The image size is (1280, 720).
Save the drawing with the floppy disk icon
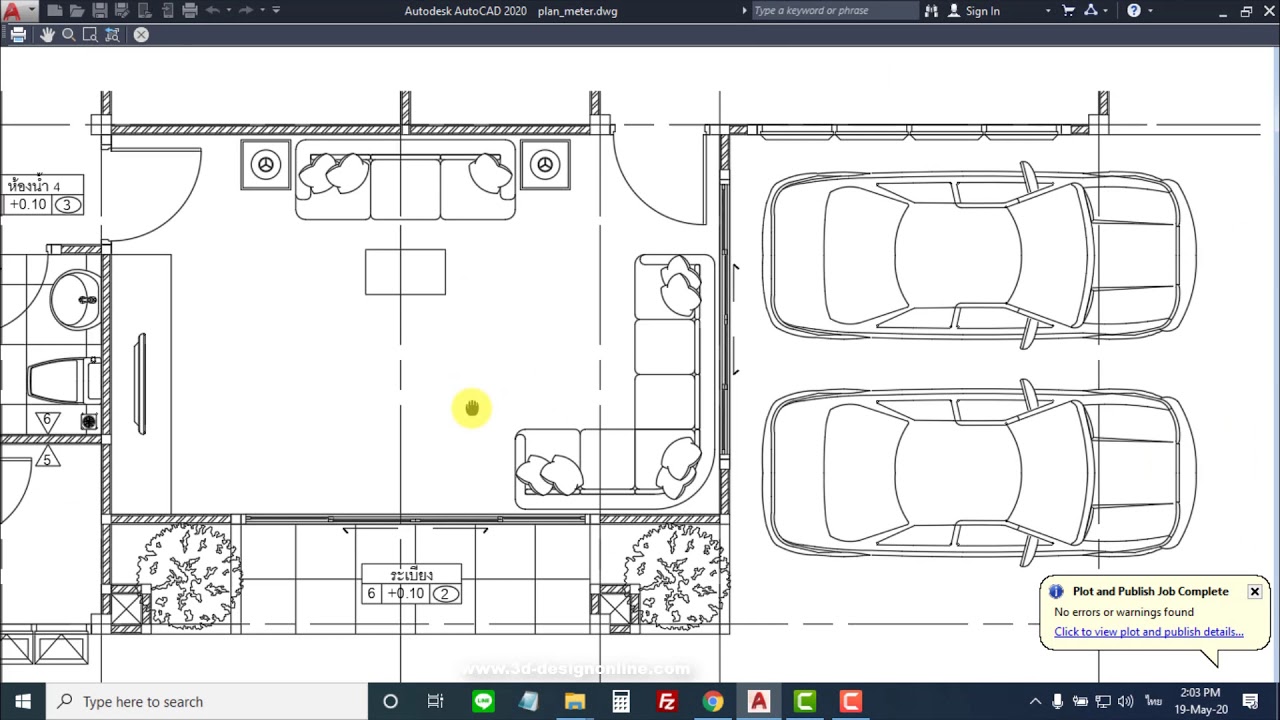pyautogui.click(x=99, y=10)
